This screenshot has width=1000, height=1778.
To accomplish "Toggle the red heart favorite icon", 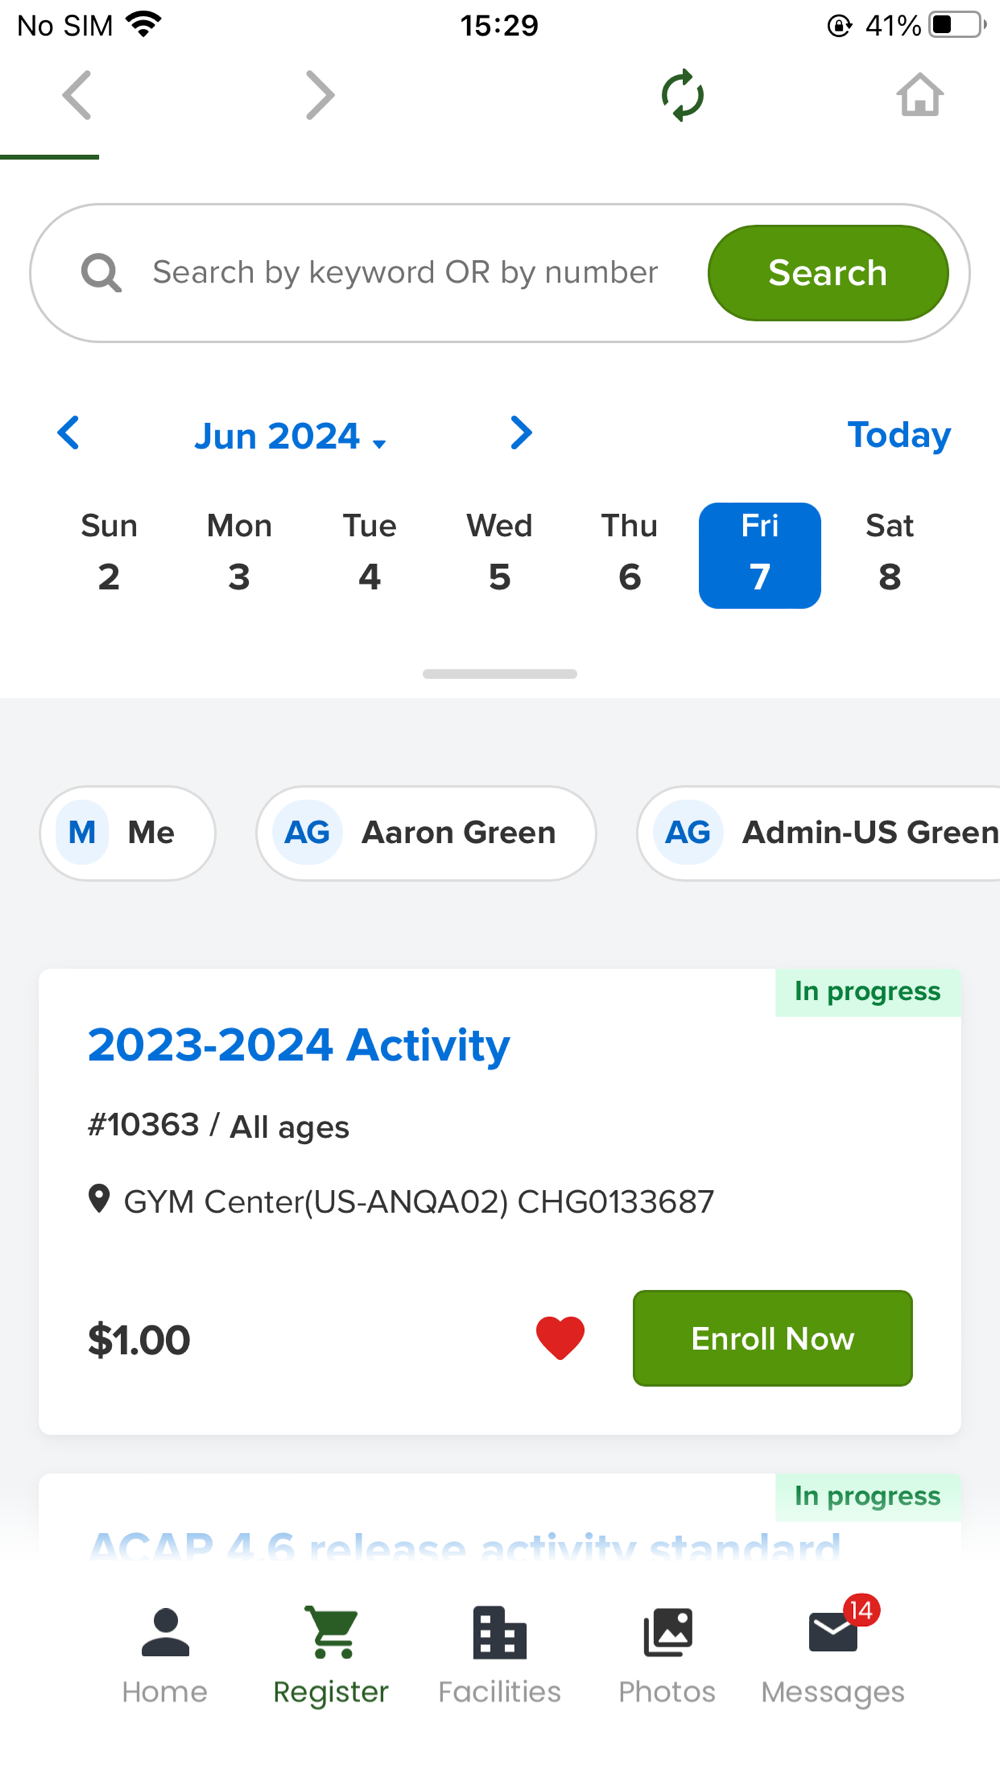I will pos(560,1338).
